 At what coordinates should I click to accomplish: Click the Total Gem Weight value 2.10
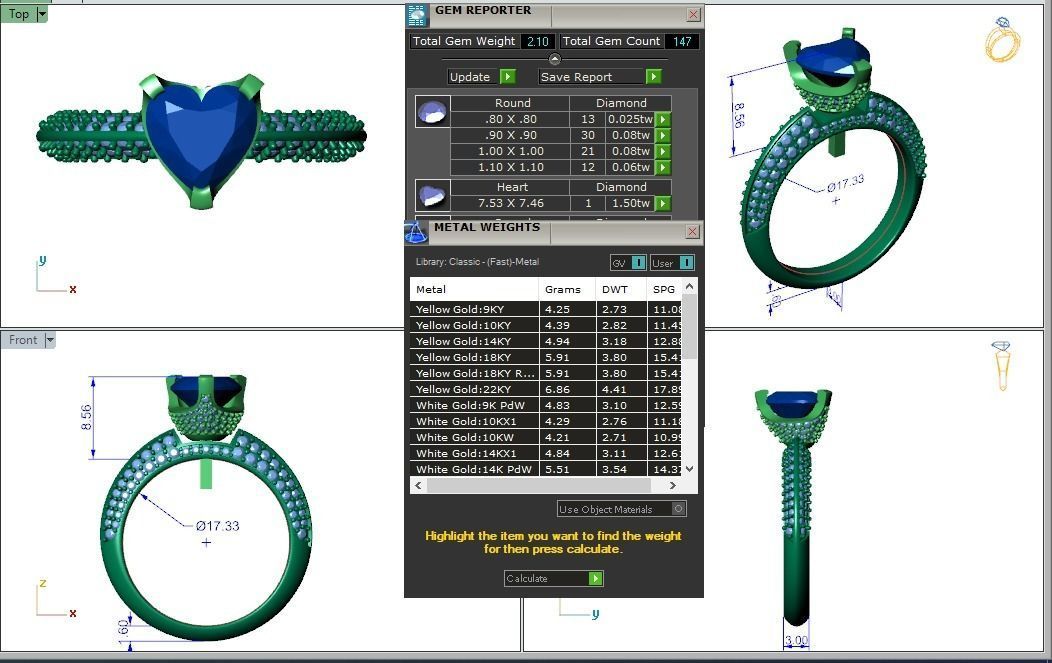pyautogui.click(x=537, y=42)
